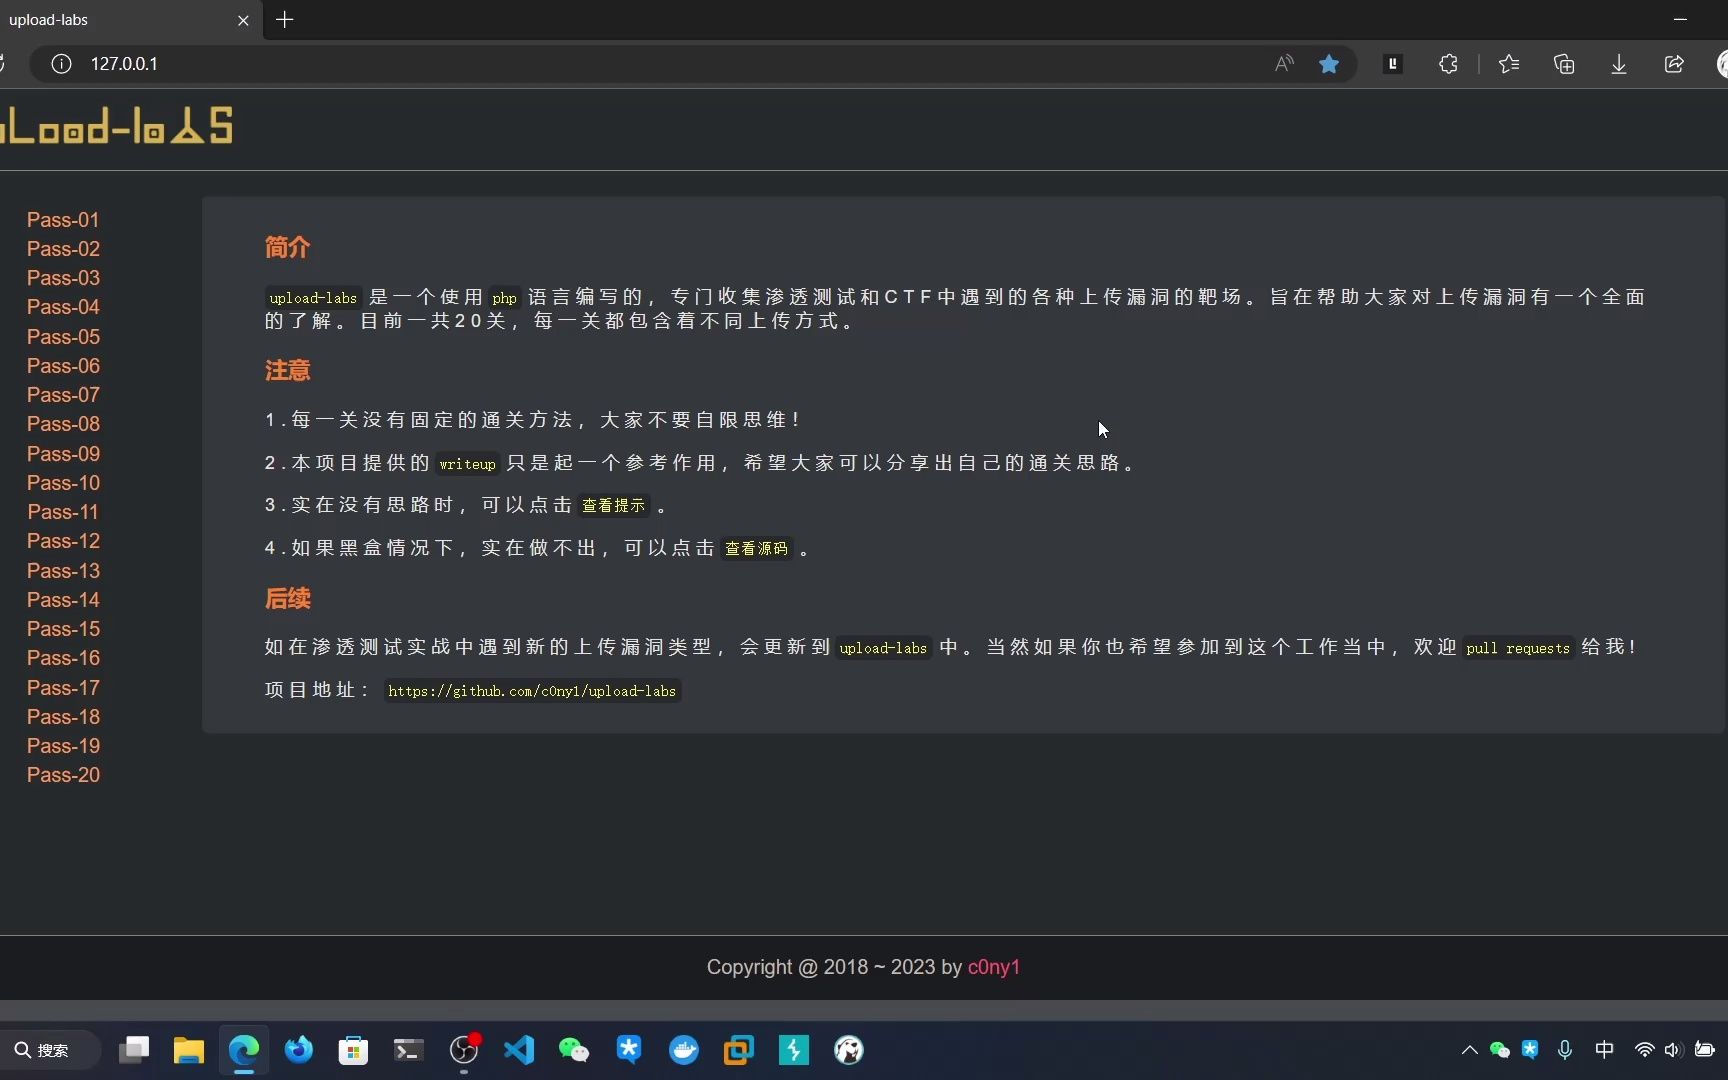
Task: Open Visual Studio Code from the taskbar
Action: click(519, 1050)
